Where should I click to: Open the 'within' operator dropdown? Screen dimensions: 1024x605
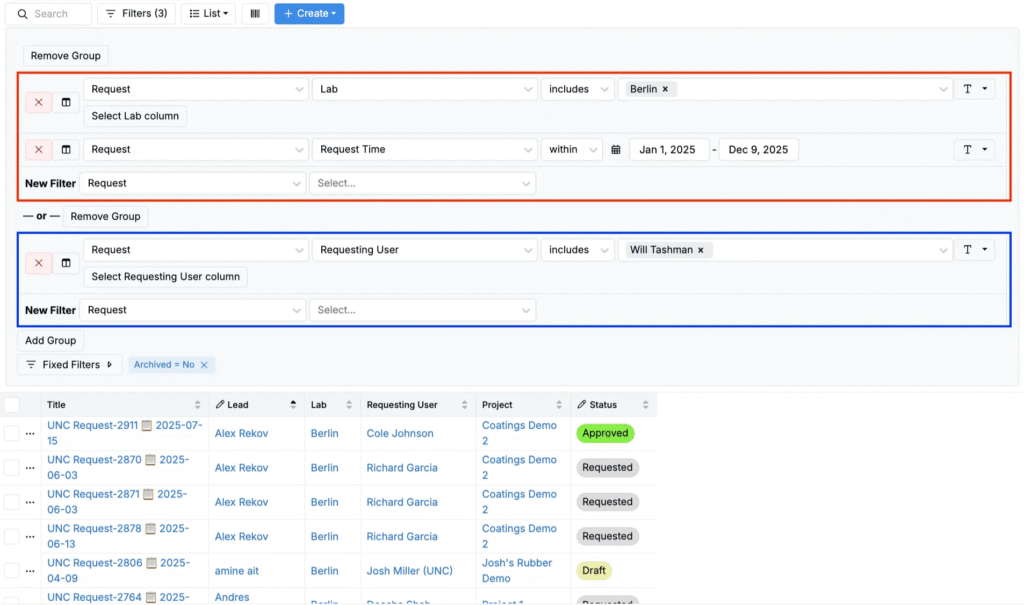pos(572,150)
